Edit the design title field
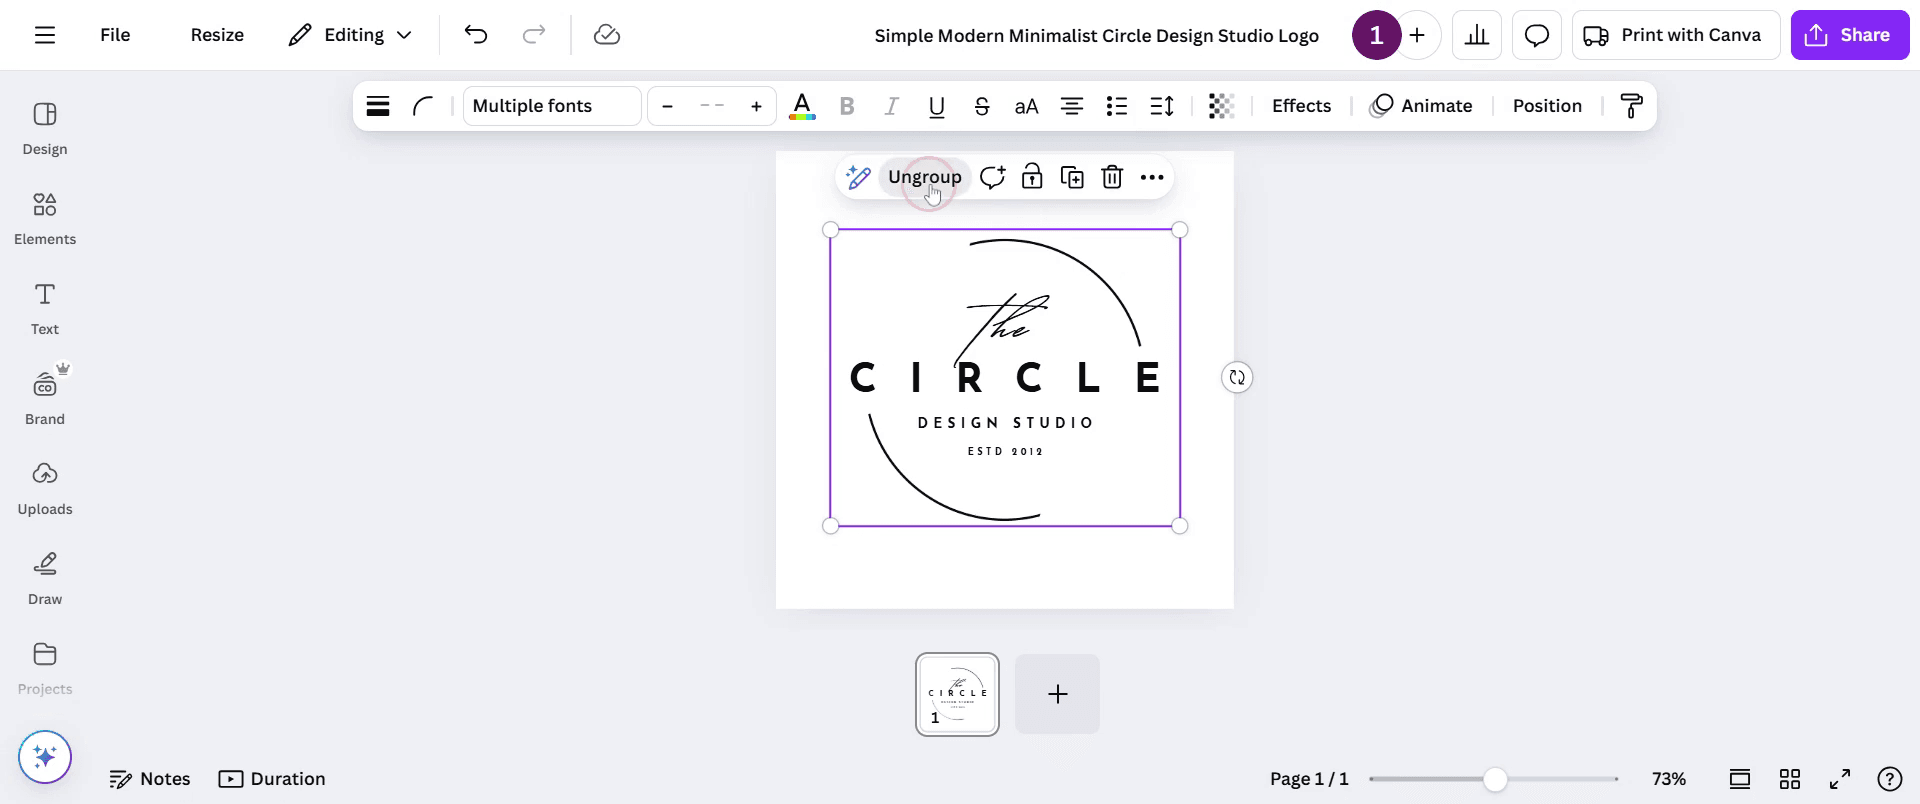 [x=1096, y=35]
